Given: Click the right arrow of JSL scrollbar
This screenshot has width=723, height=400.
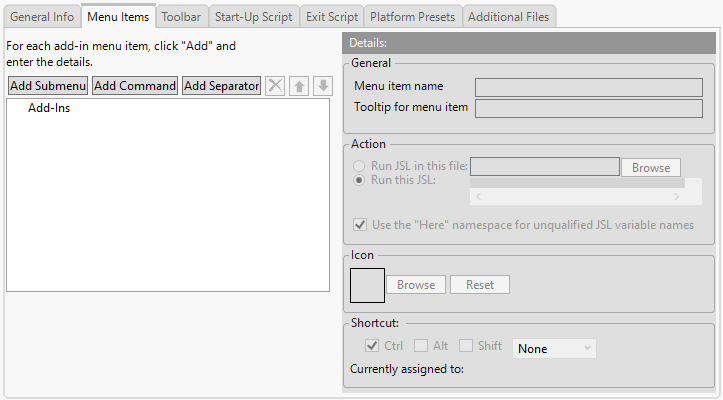Looking at the screenshot, I should coord(676,197).
